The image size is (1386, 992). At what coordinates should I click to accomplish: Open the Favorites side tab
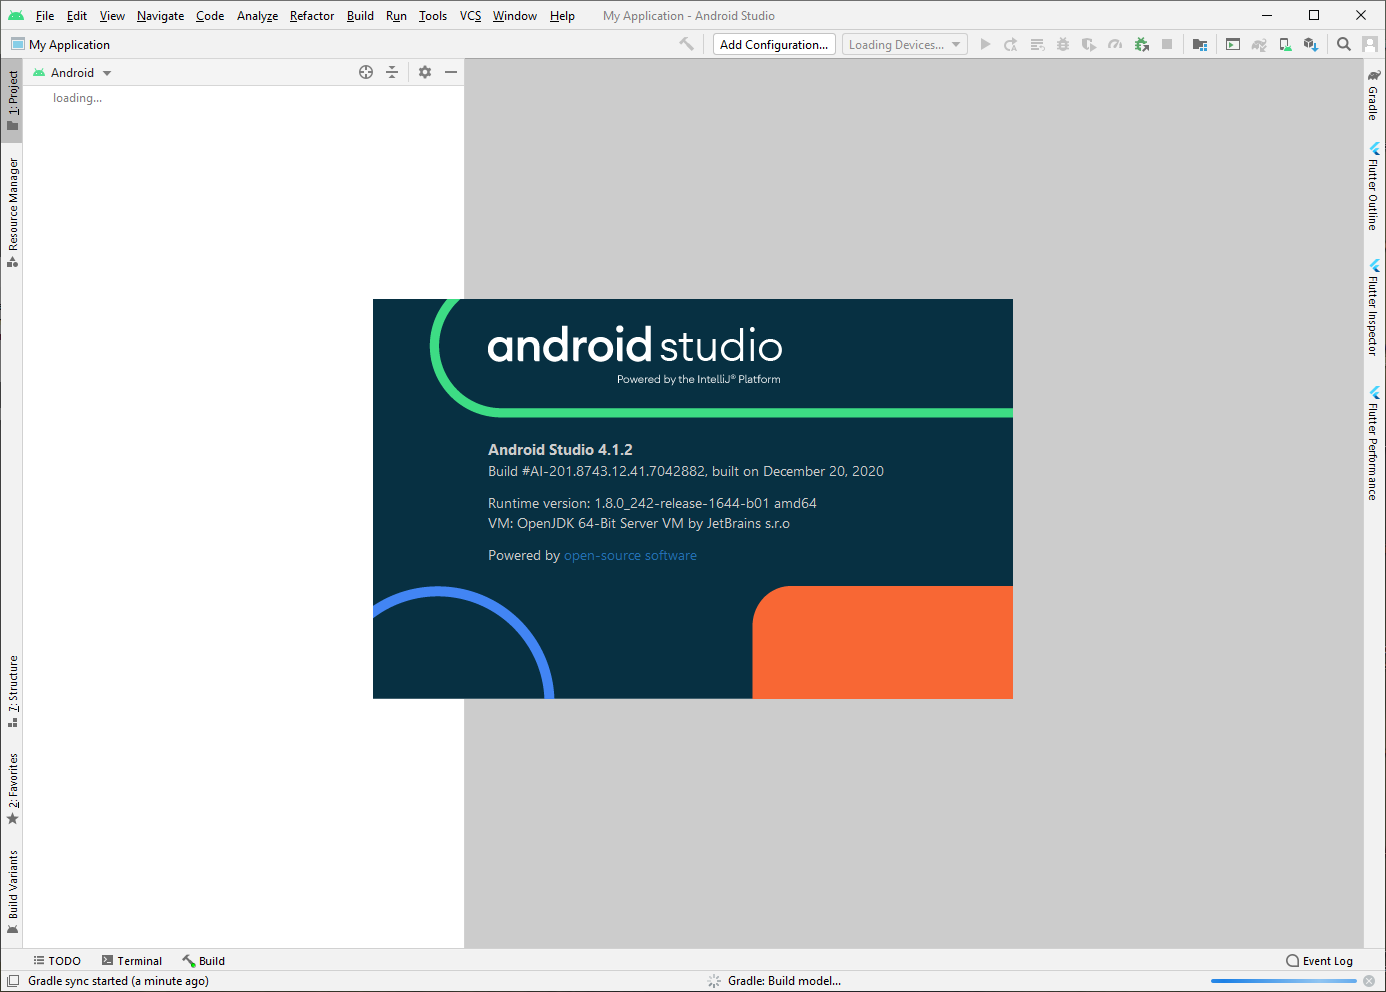click(x=12, y=788)
